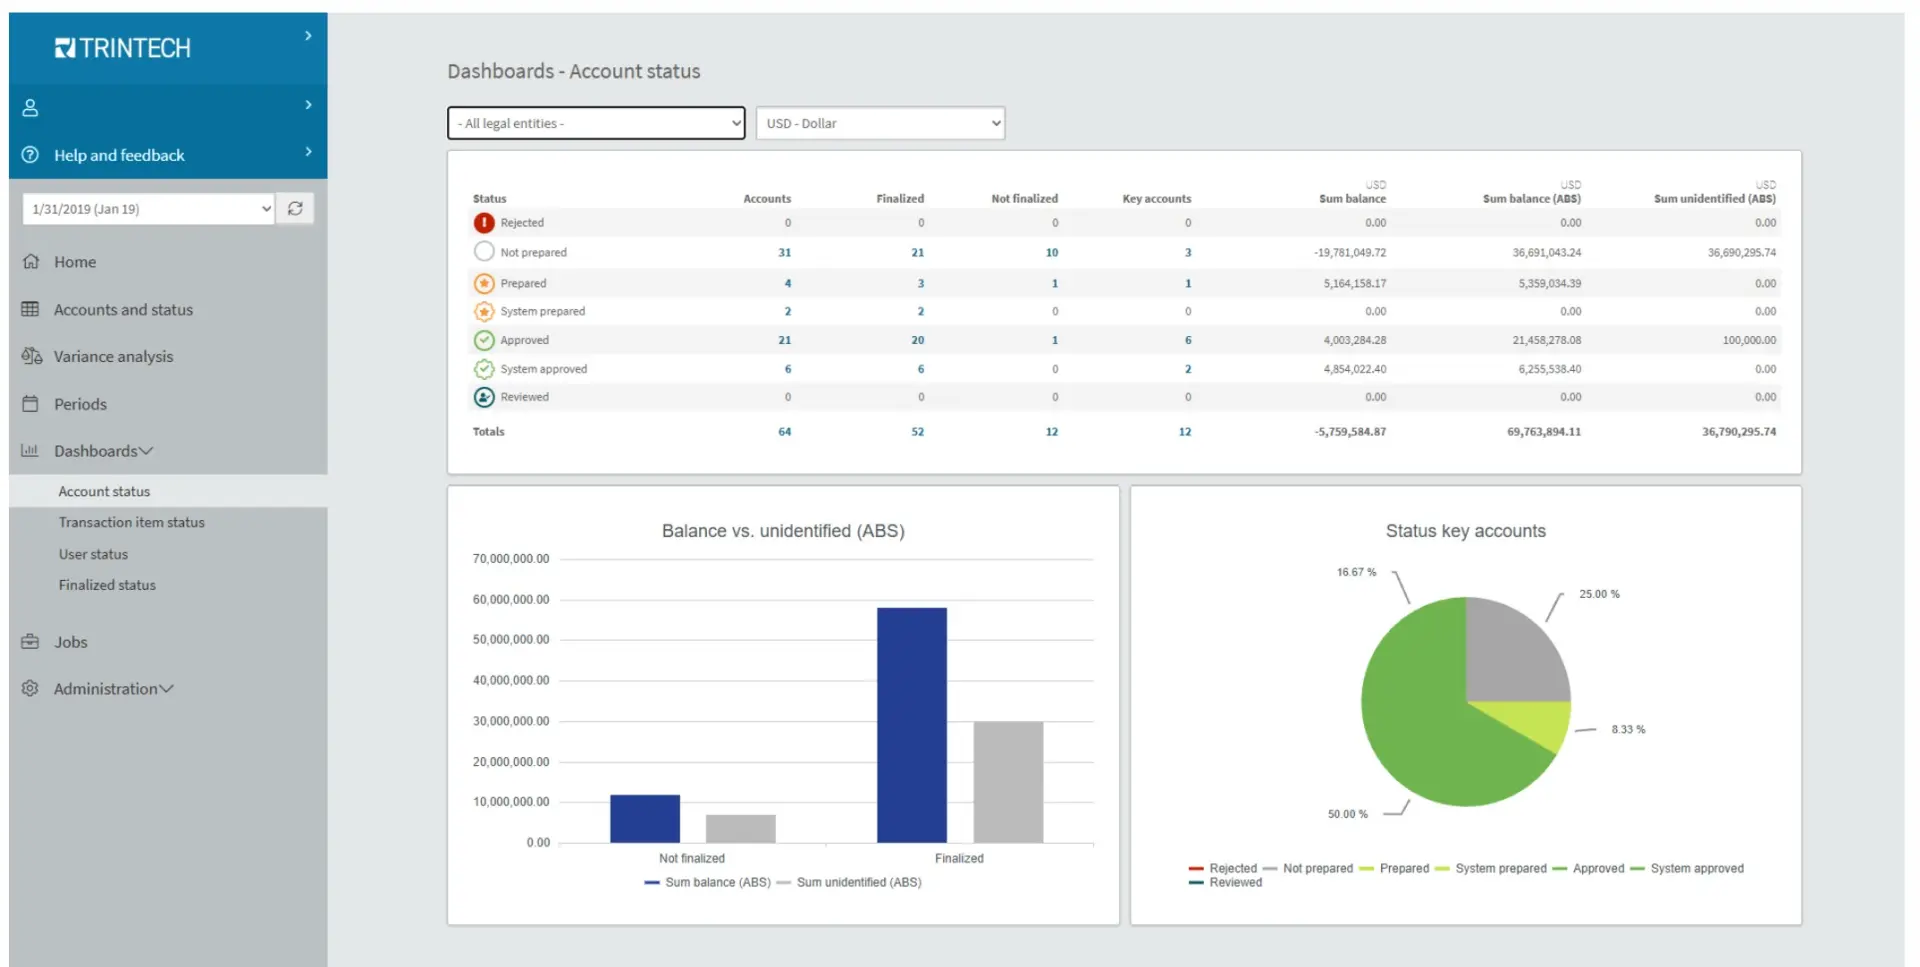
Task: Toggle the Approved pie legend entry
Action: click(1588, 869)
